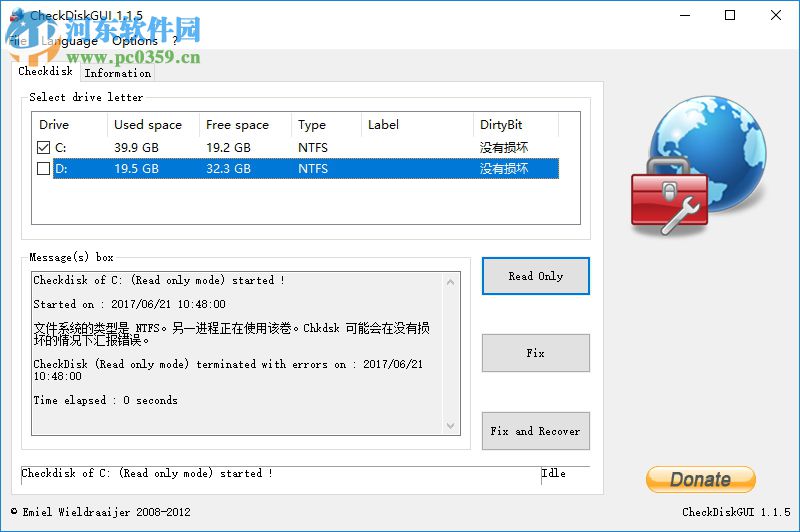
Task: Sort by the Free space column header
Action: pyautogui.click(x=245, y=124)
